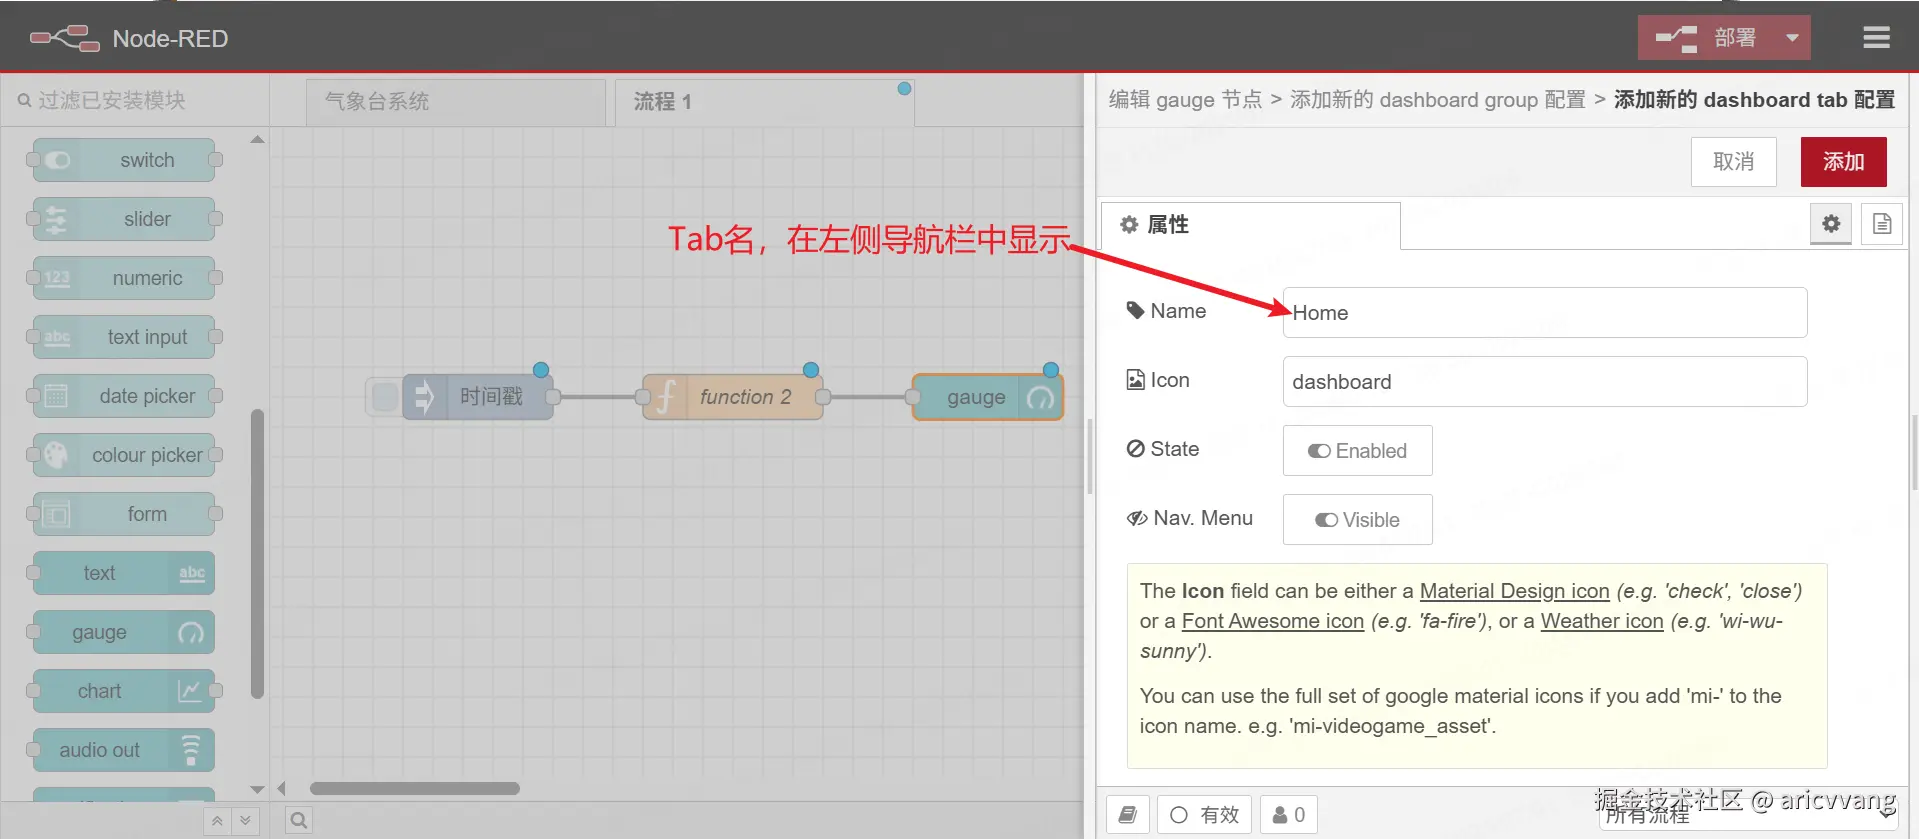1919x839 pixels.
Task: Open the workspace search magnifier icon
Action: [298, 821]
